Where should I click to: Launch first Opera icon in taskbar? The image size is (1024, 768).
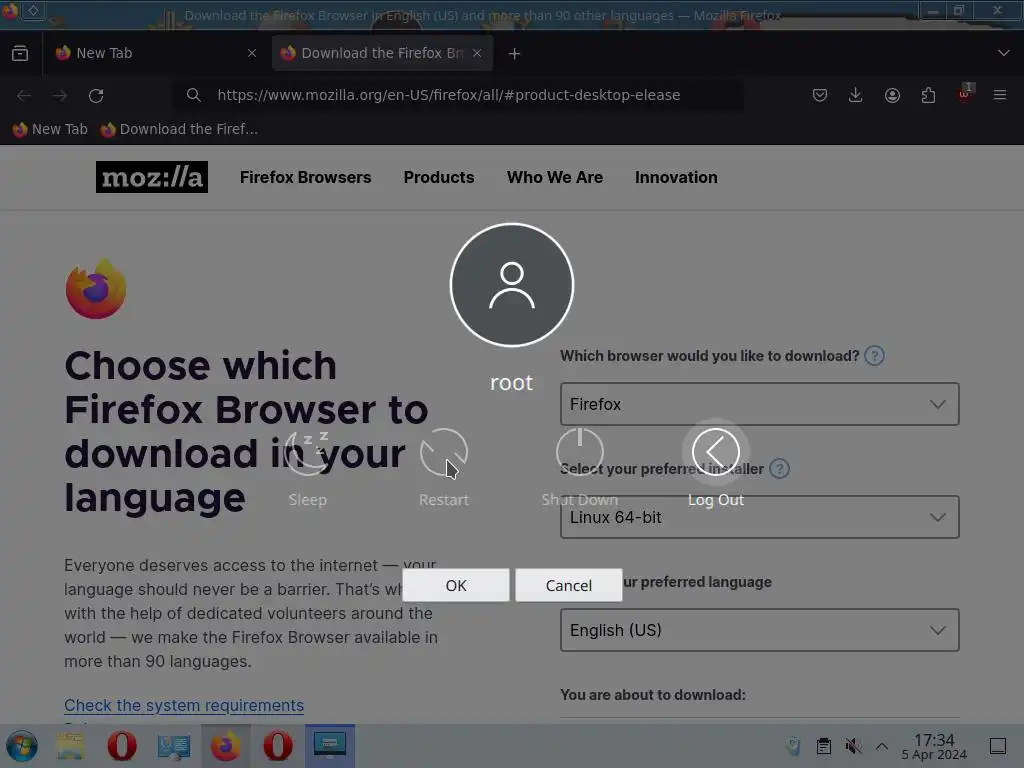click(x=121, y=746)
